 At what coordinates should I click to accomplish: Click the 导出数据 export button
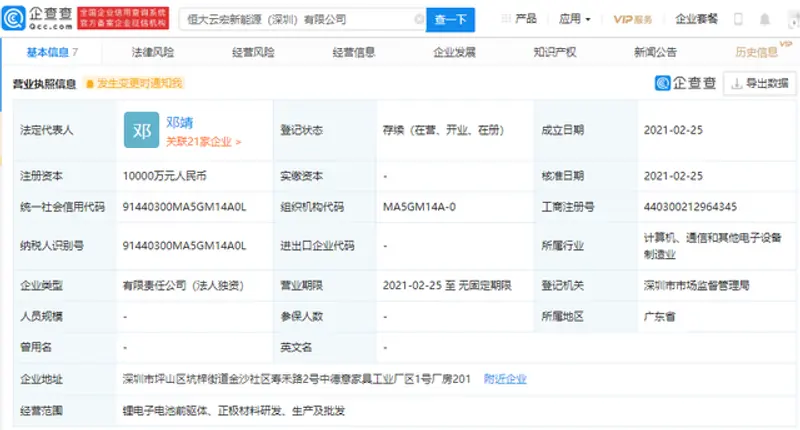[756, 84]
